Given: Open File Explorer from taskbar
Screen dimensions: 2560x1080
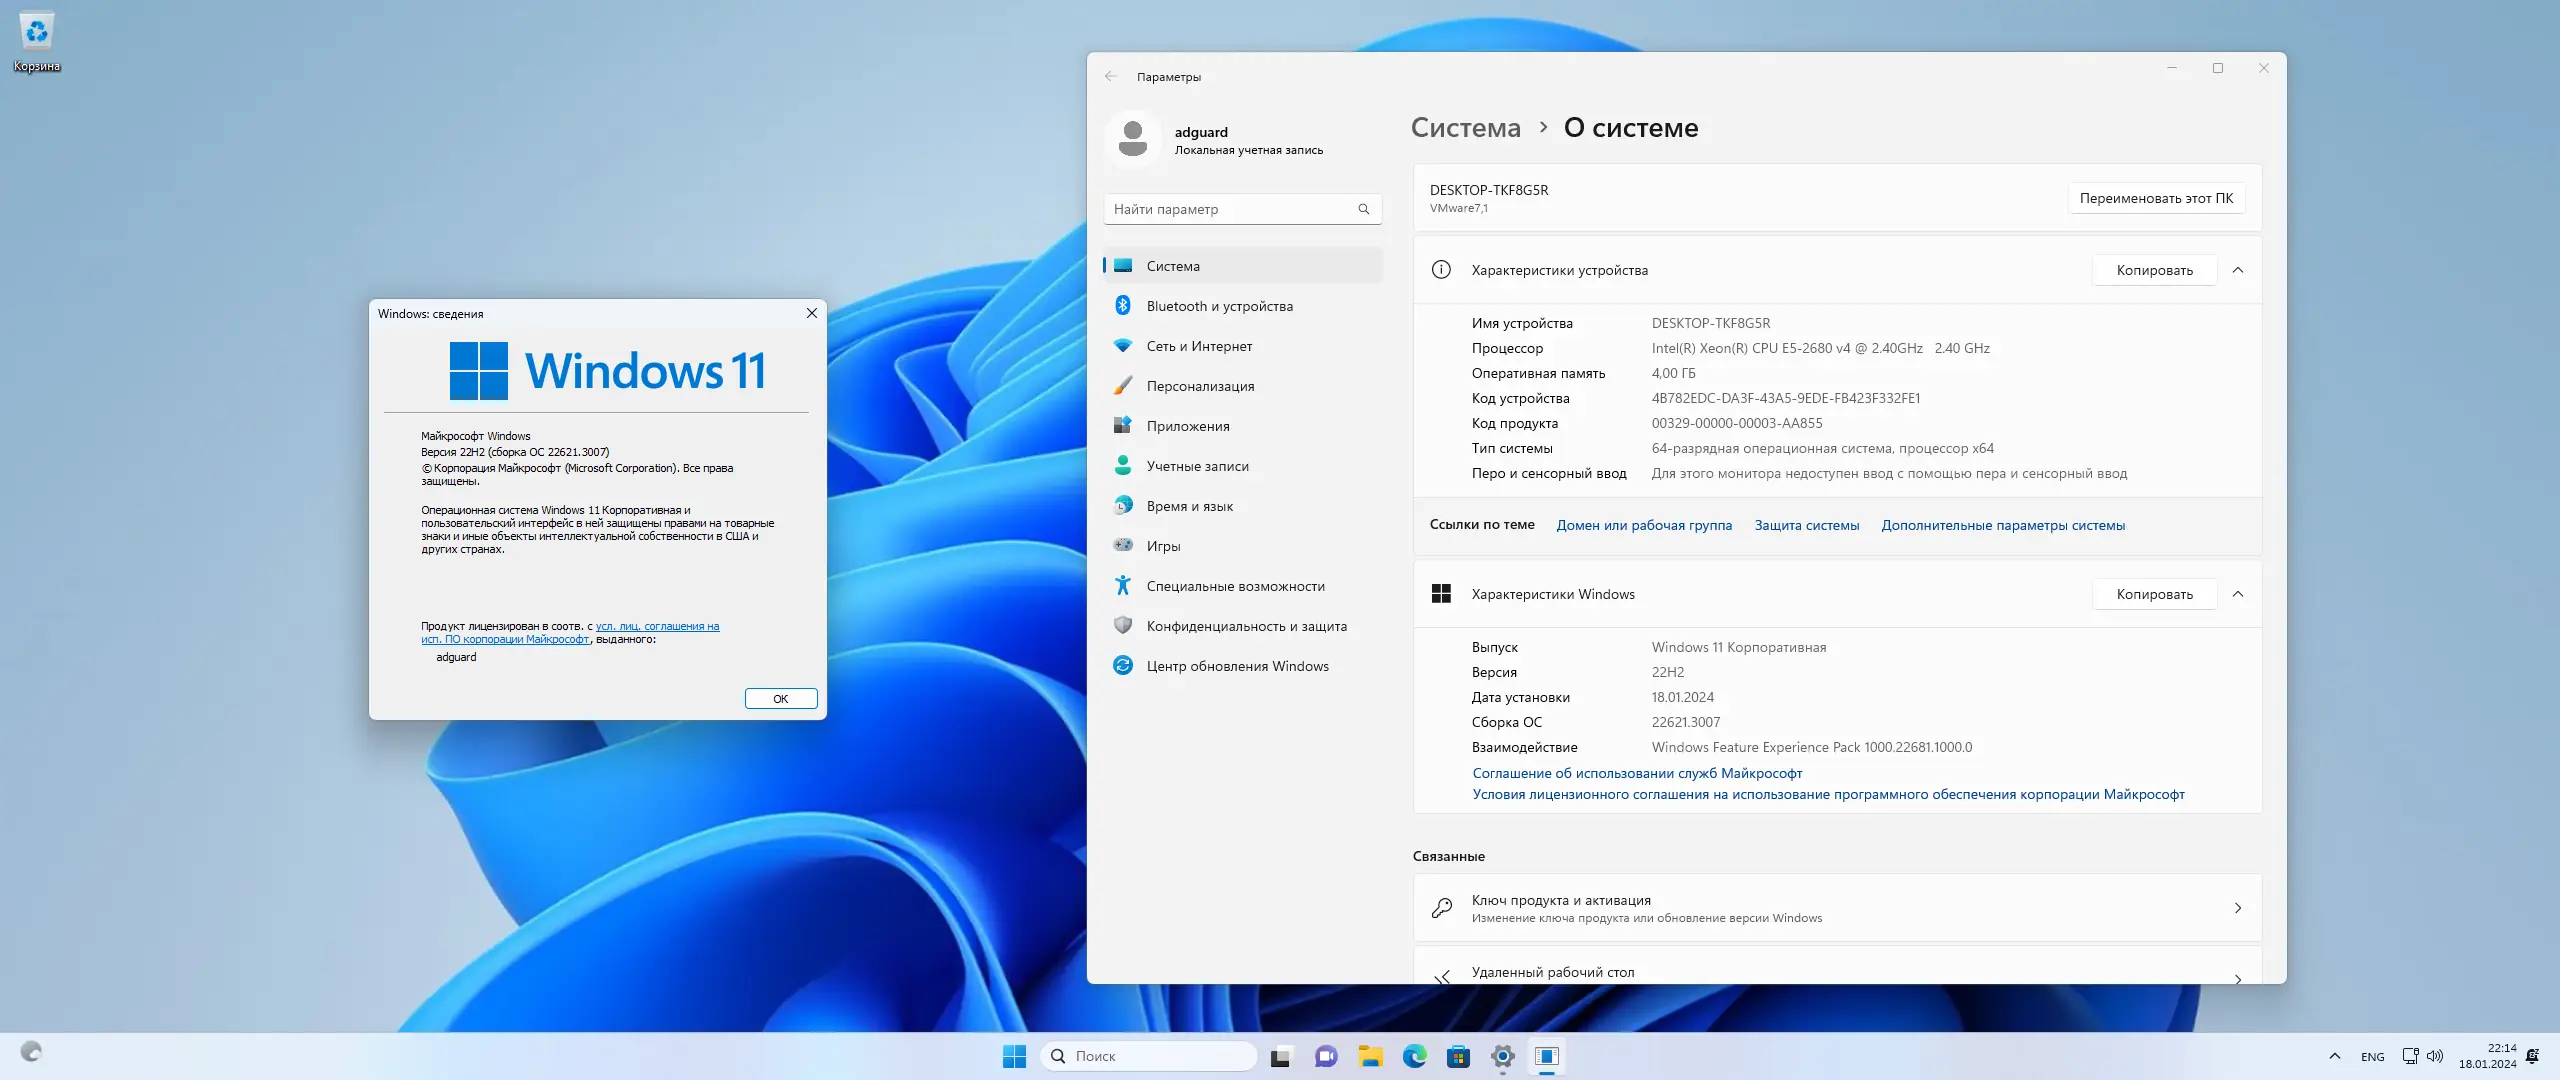Looking at the screenshot, I should [x=1371, y=1056].
